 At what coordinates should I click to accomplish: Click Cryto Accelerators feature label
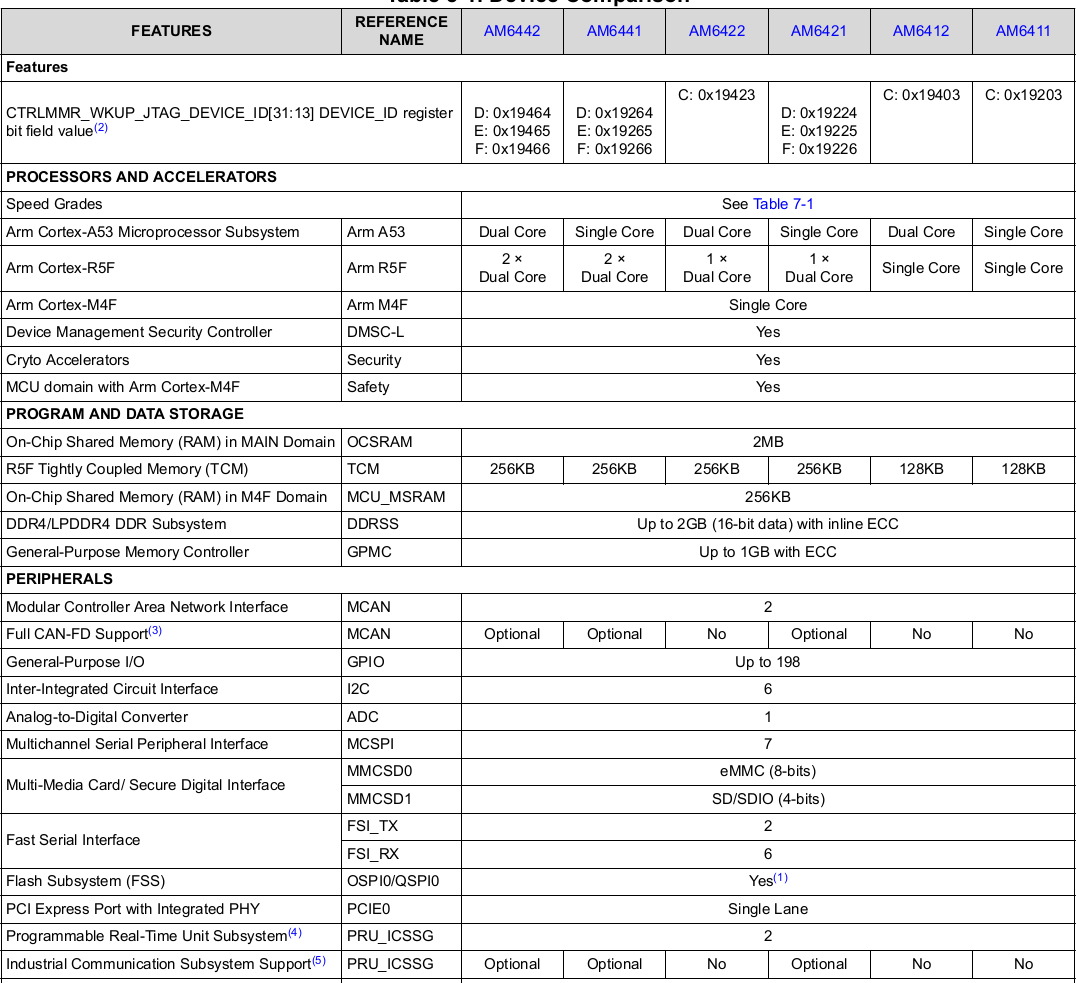tap(68, 360)
